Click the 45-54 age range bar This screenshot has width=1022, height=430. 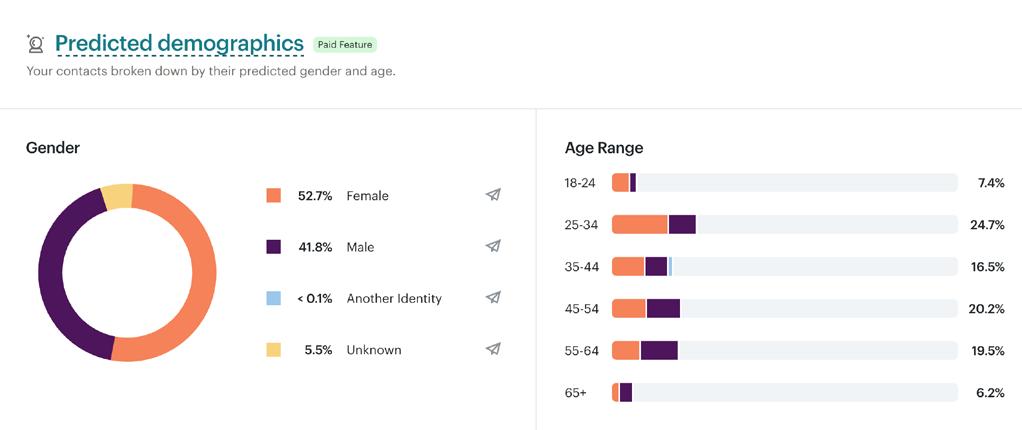[x=784, y=308]
